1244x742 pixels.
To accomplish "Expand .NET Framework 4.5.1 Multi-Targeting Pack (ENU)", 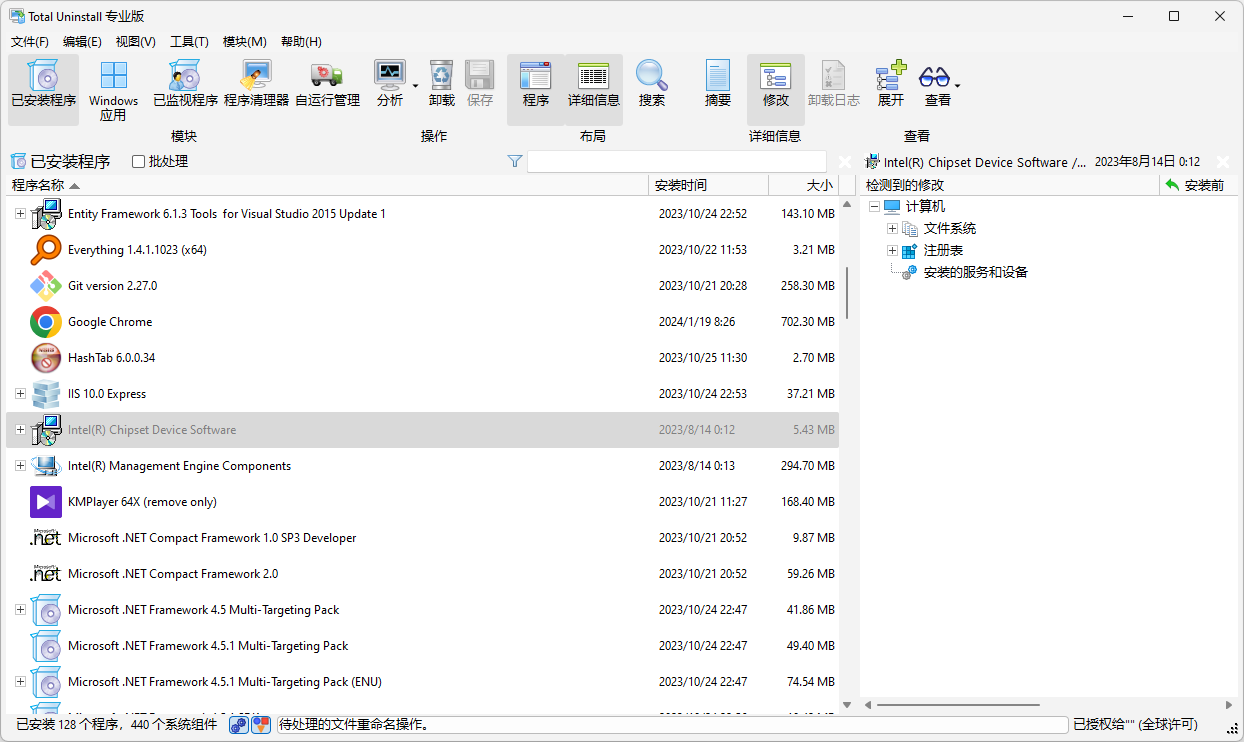I will [x=20, y=682].
